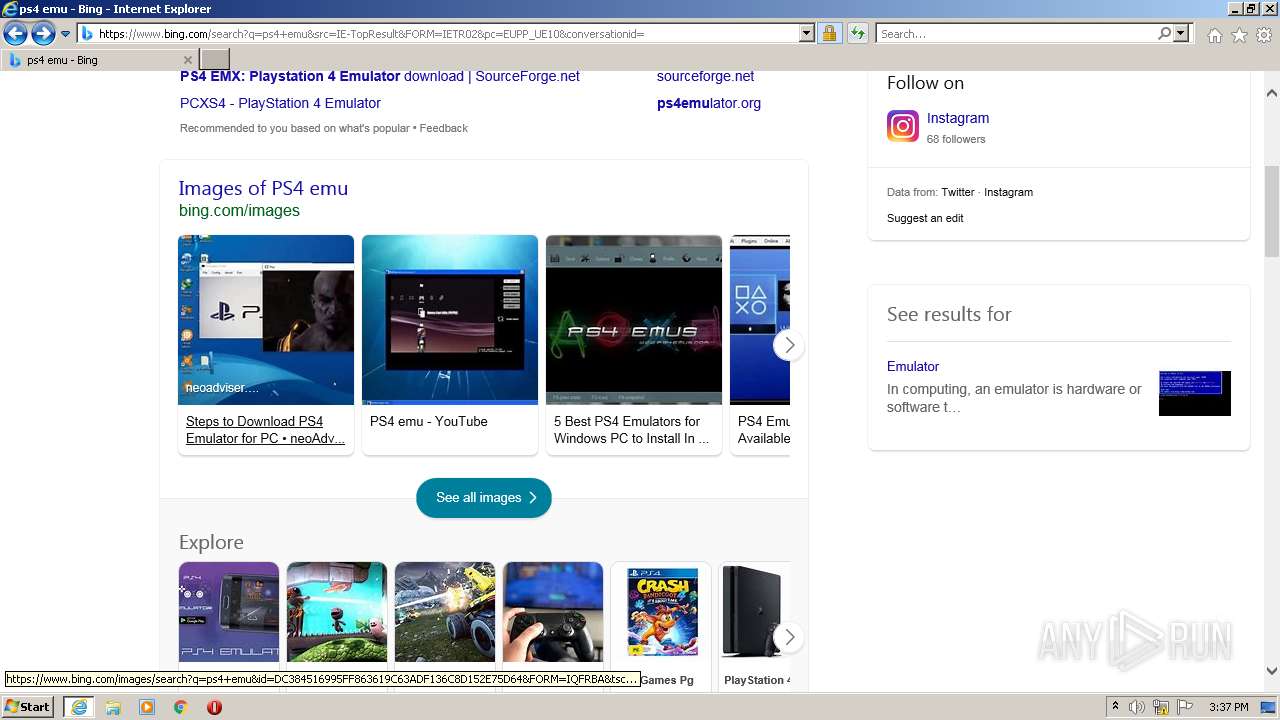Image resolution: width=1280 pixels, height=720 pixels.
Task: Expand the address bar autocomplete dropdown
Action: (x=807, y=34)
